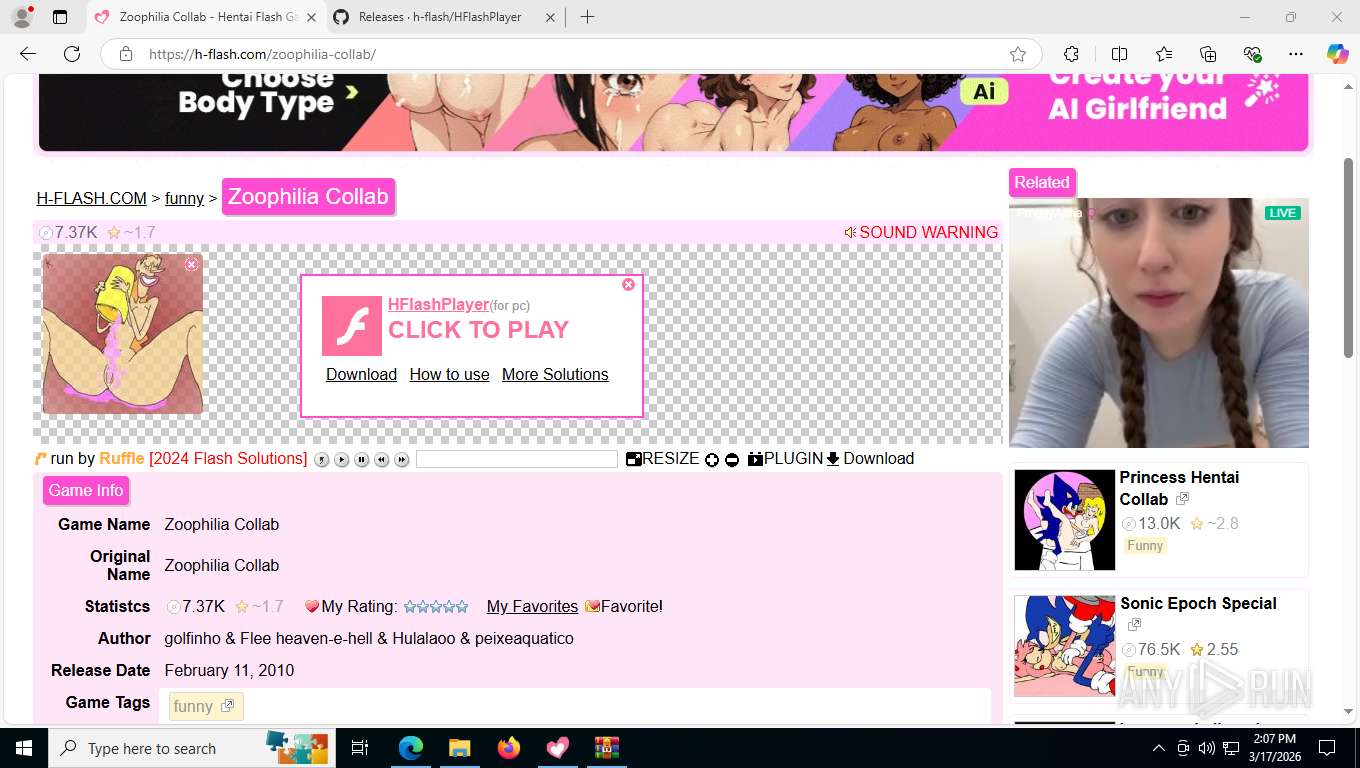Image resolution: width=1360 pixels, height=768 pixels.
Task: Click the fast-forward button in player controls
Action: coord(402,460)
